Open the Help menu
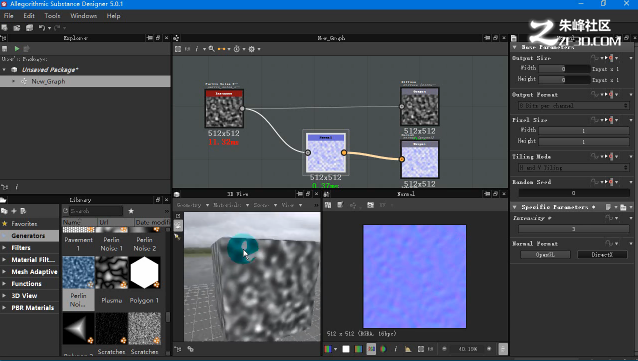 pos(114,16)
